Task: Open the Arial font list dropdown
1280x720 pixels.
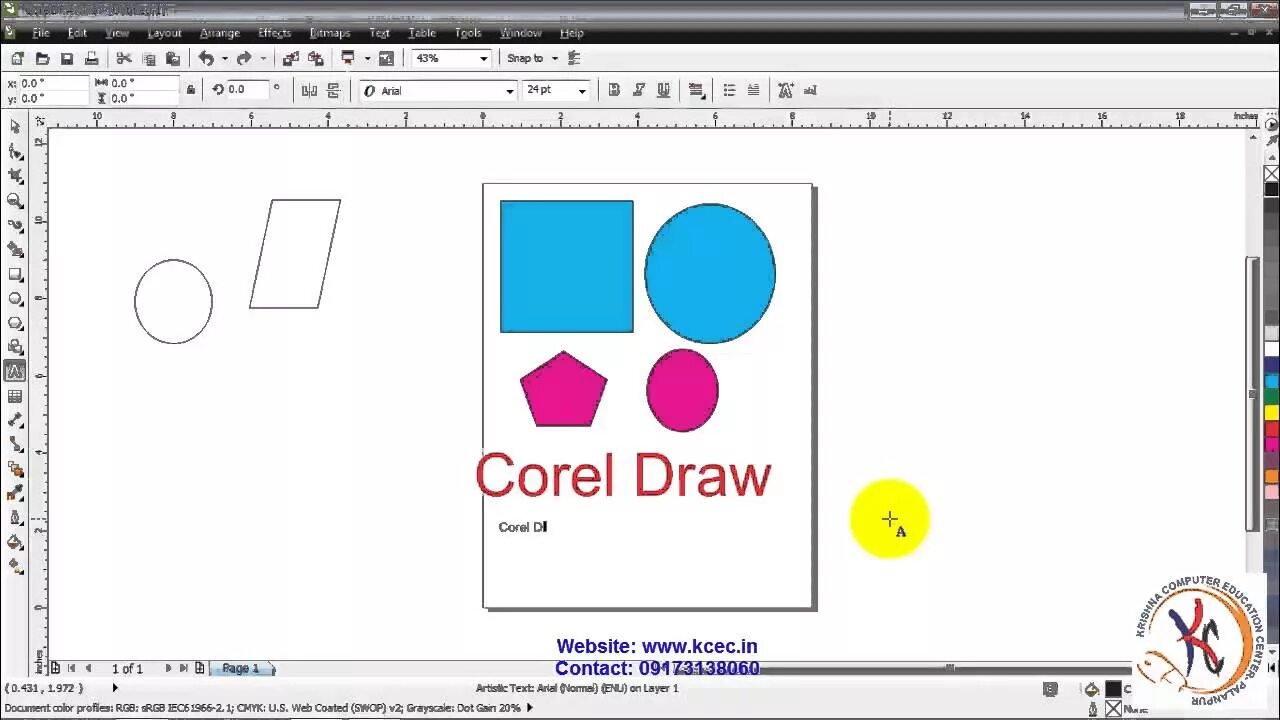Action: point(509,91)
